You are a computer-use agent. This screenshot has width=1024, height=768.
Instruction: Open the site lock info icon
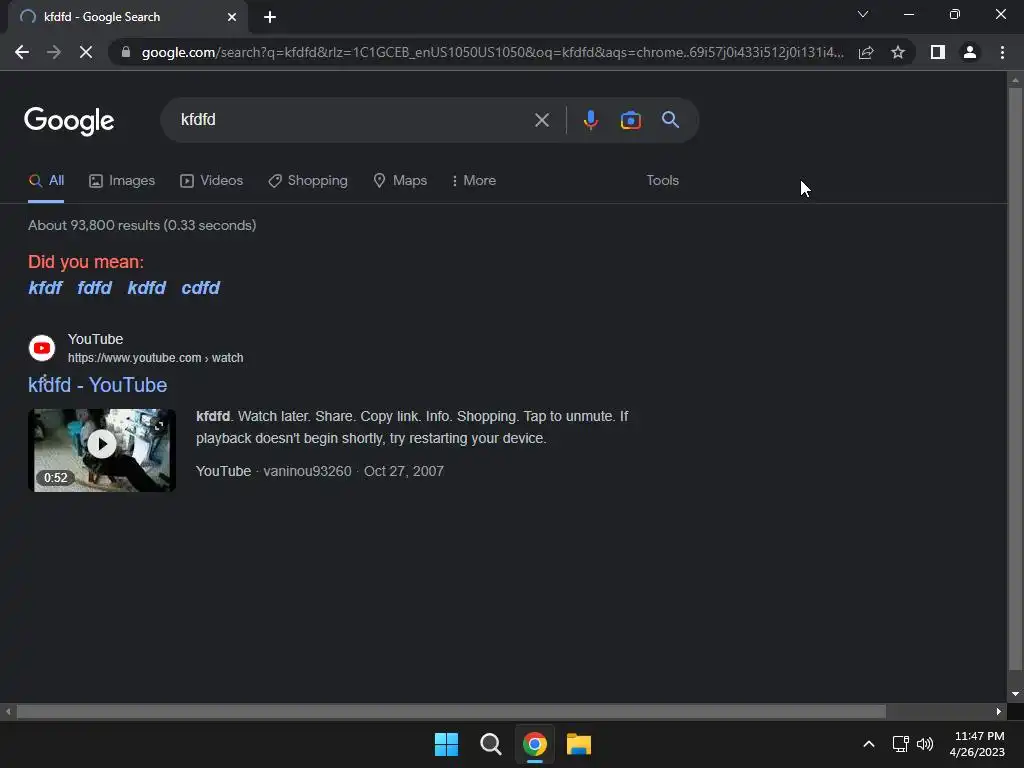(x=126, y=52)
